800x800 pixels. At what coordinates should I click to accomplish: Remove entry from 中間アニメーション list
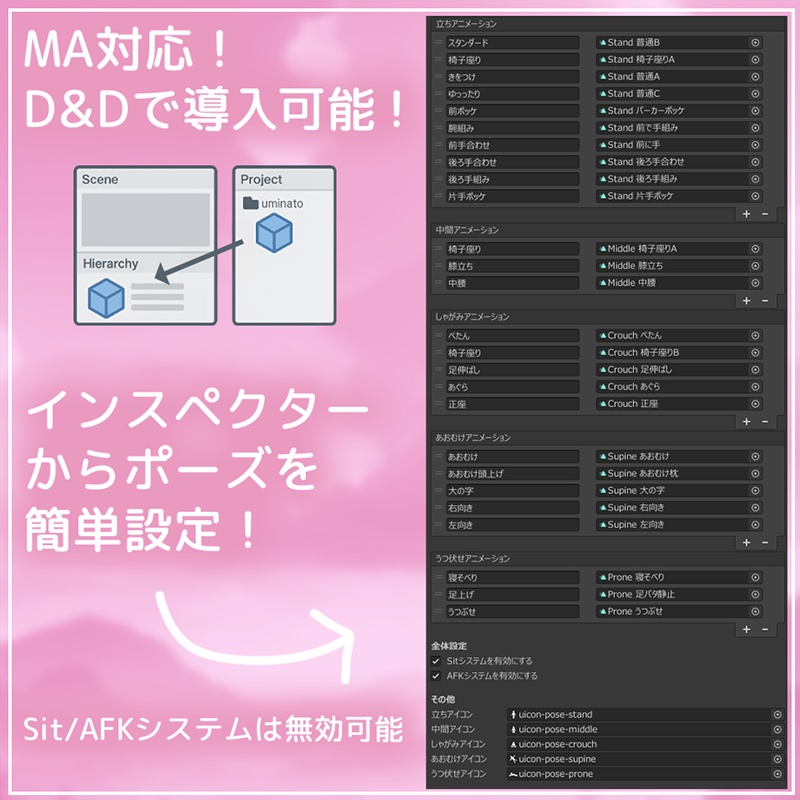pos(765,301)
